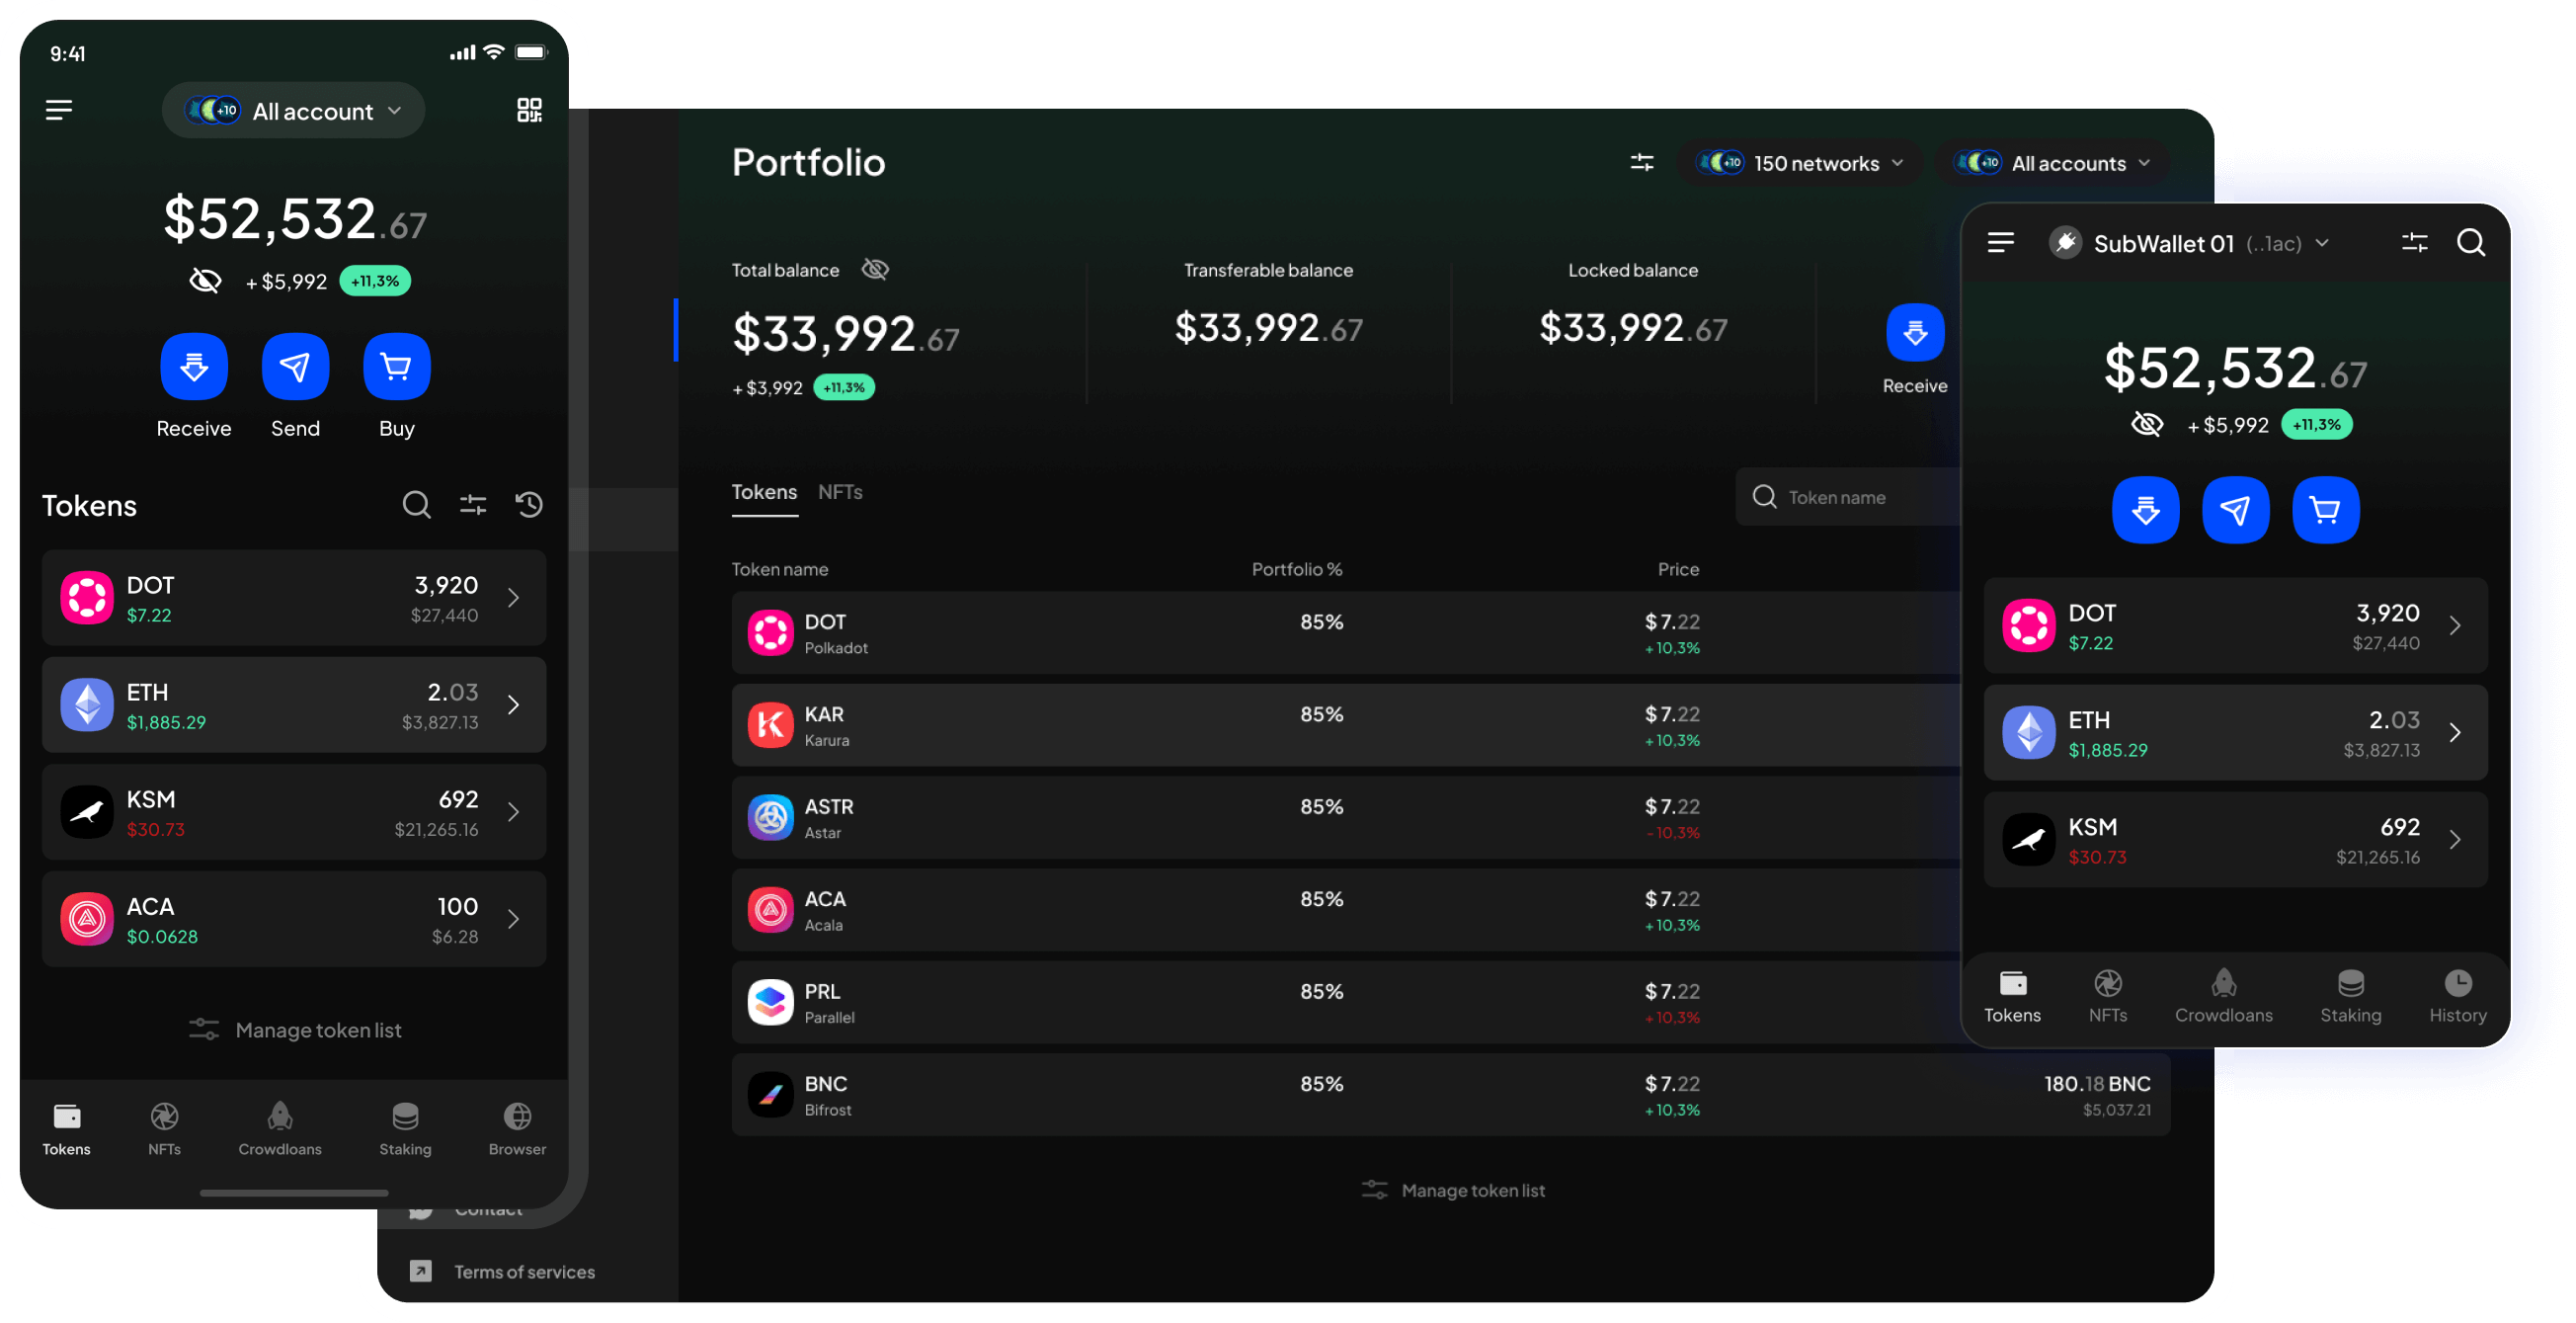2576x1323 pixels.
Task: Open history clock icon in left phone
Action: (x=529, y=505)
